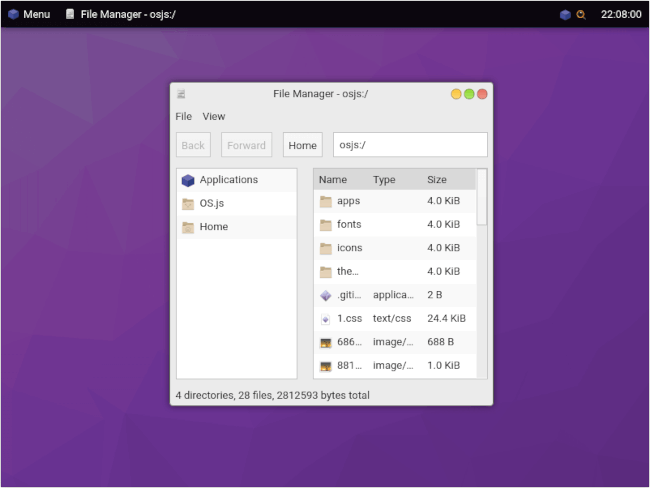Open the Menu button in top panel
Viewport: 650px width, 488px height.
point(29,15)
